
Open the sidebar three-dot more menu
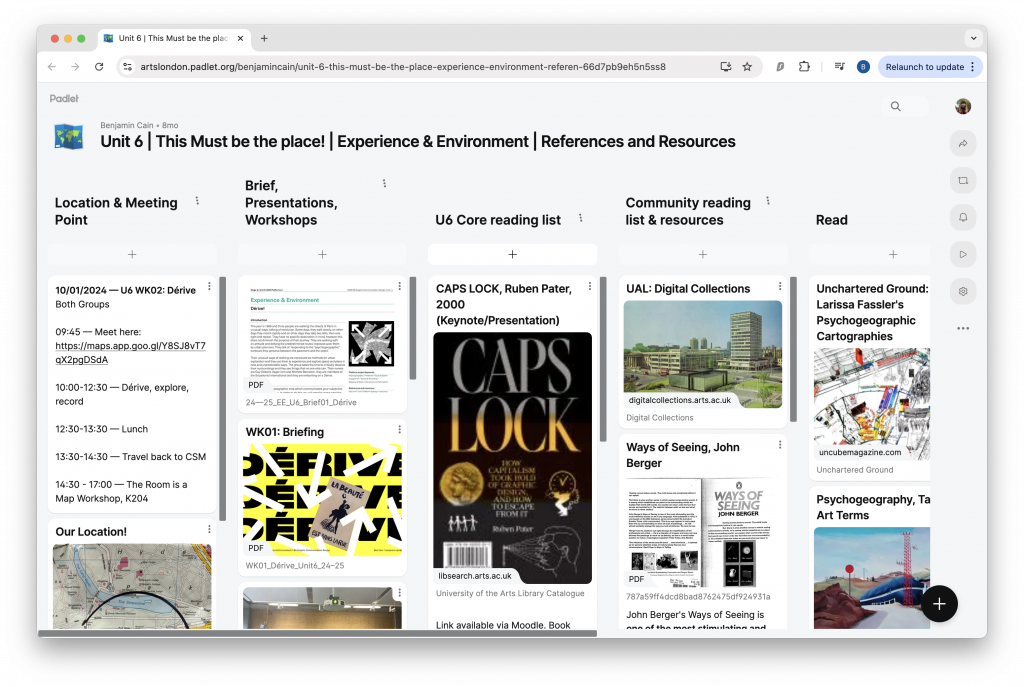click(963, 328)
